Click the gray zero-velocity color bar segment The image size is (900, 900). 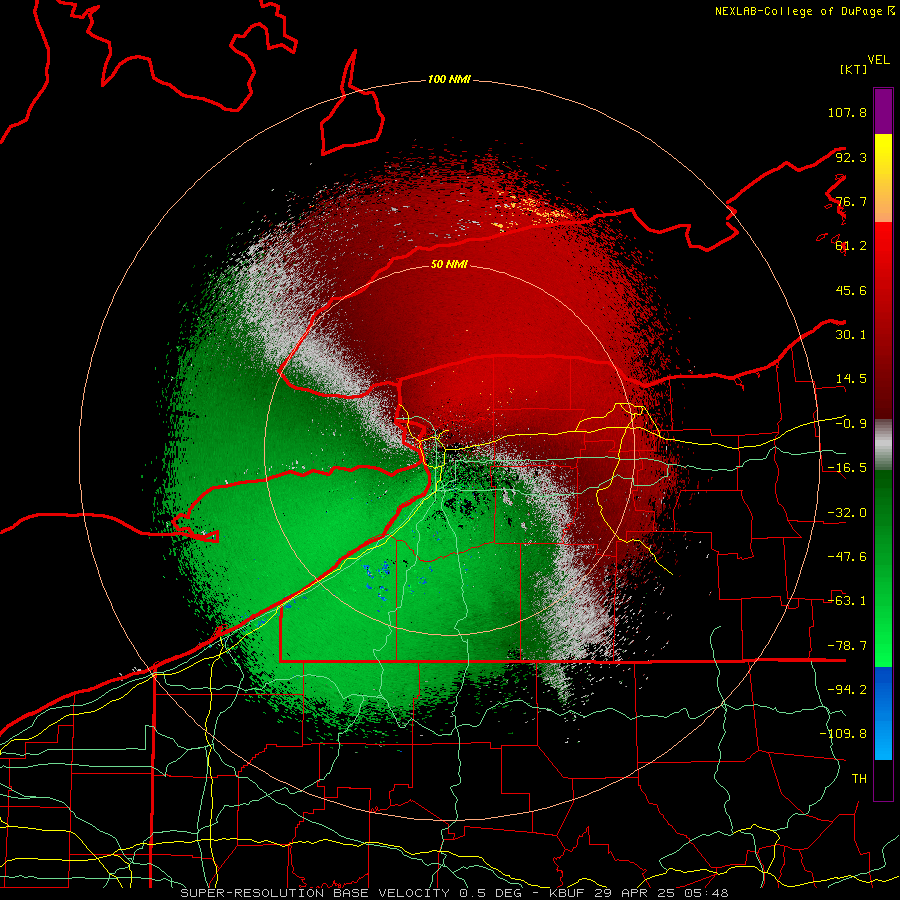pyautogui.click(x=883, y=445)
